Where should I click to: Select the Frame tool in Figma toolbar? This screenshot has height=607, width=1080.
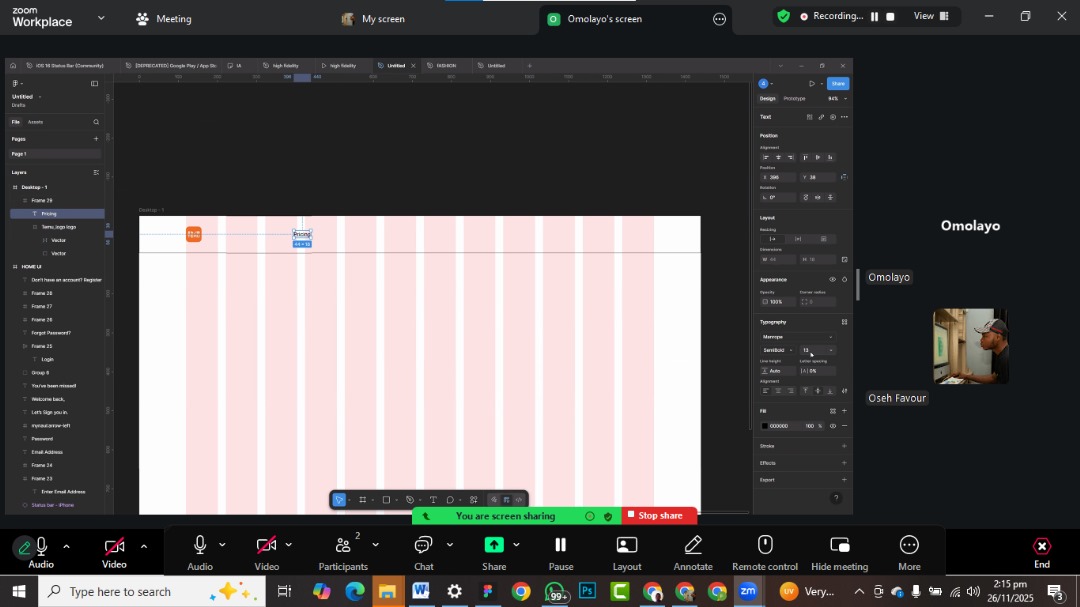(x=362, y=500)
